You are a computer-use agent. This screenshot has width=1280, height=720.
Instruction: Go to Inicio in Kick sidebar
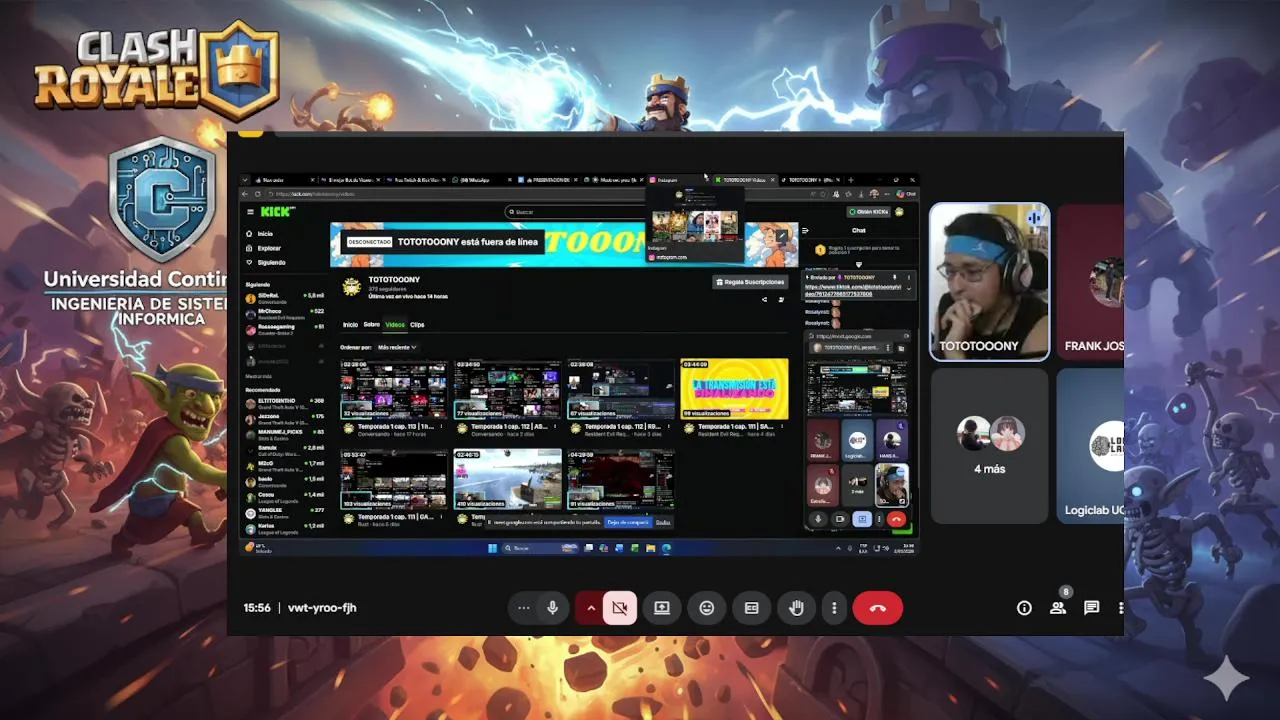click(264, 233)
